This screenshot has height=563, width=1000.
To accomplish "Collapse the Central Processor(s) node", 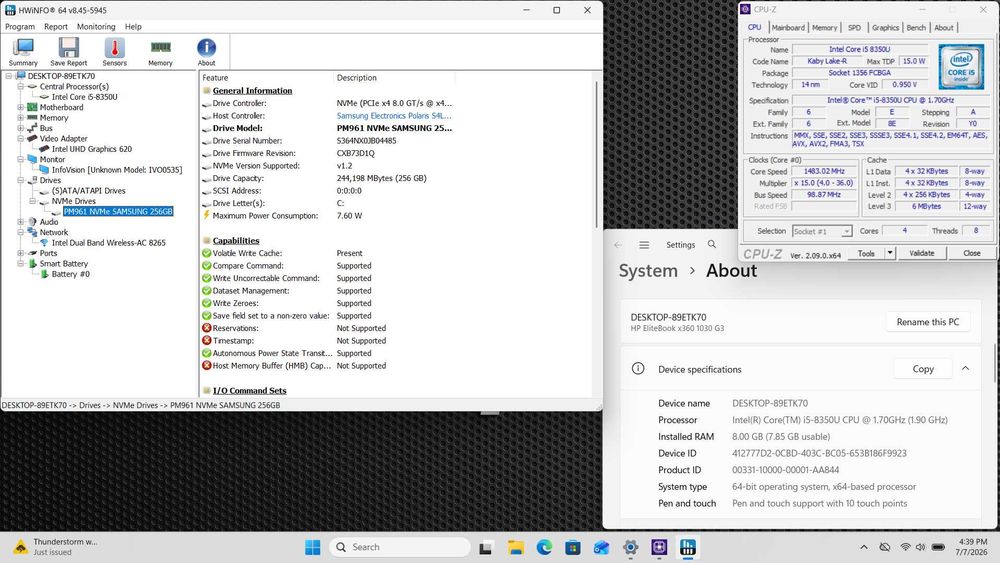I will (20, 86).
